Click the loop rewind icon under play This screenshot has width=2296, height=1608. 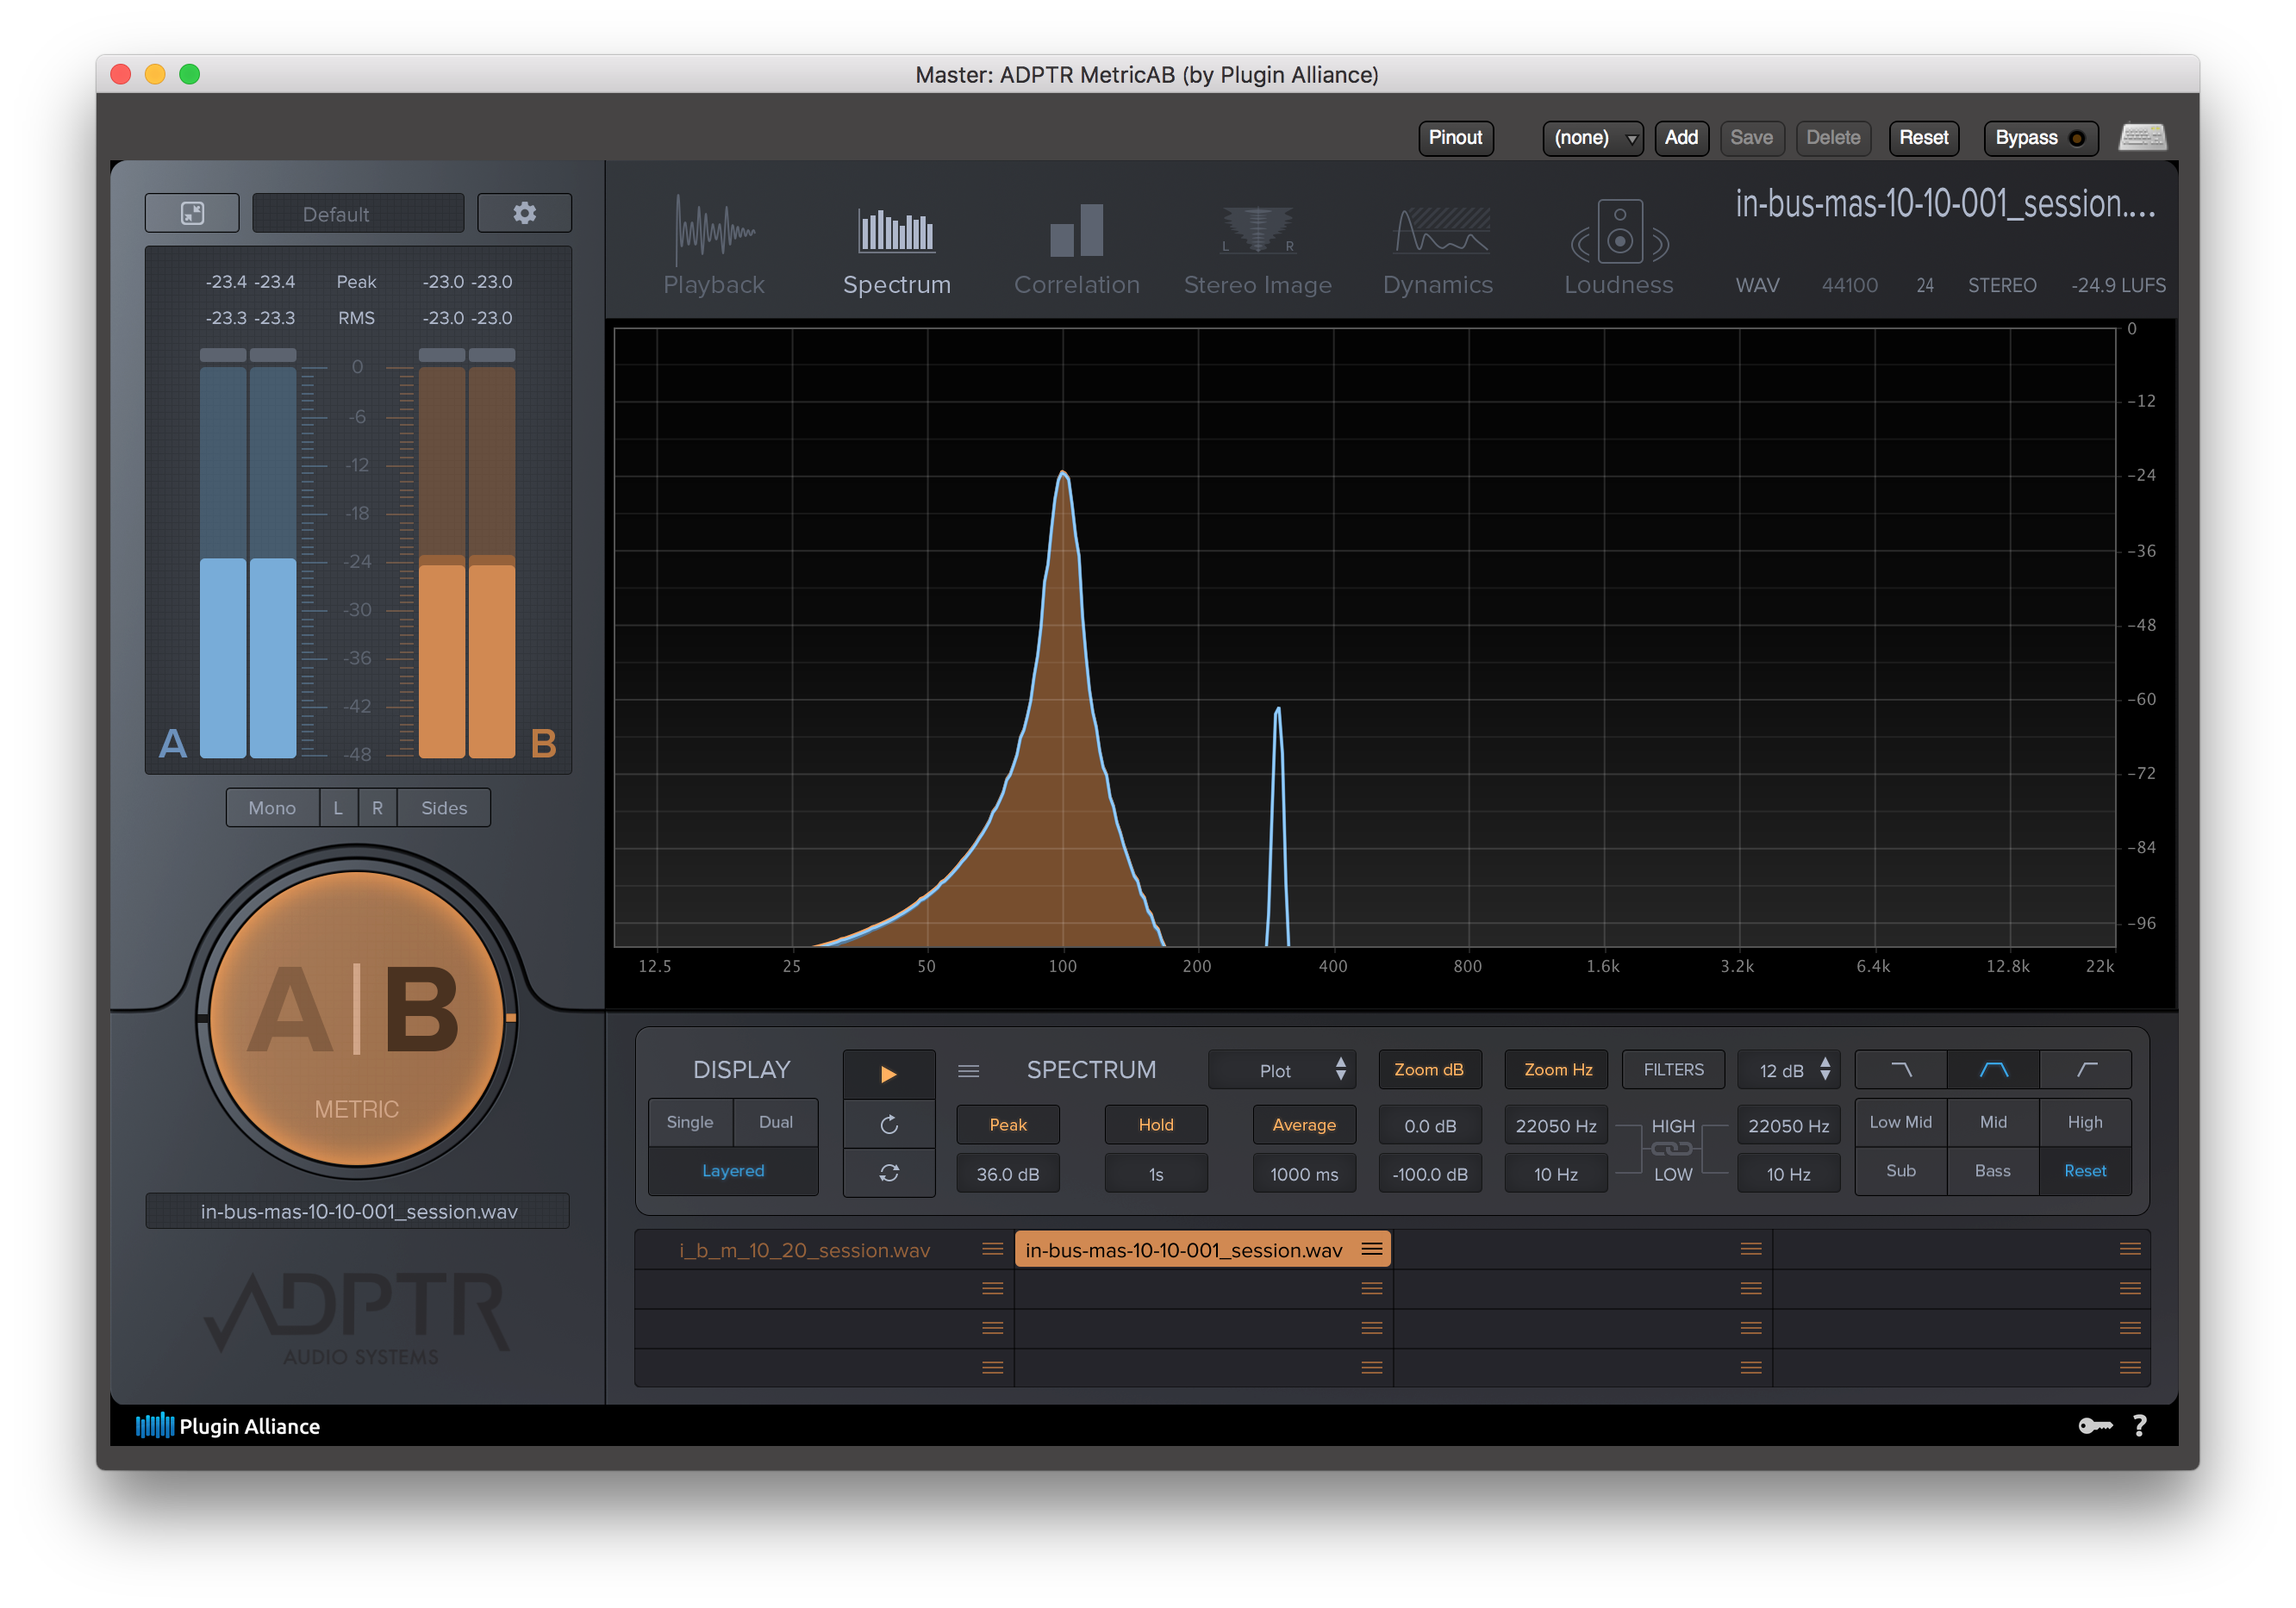coord(888,1125)
